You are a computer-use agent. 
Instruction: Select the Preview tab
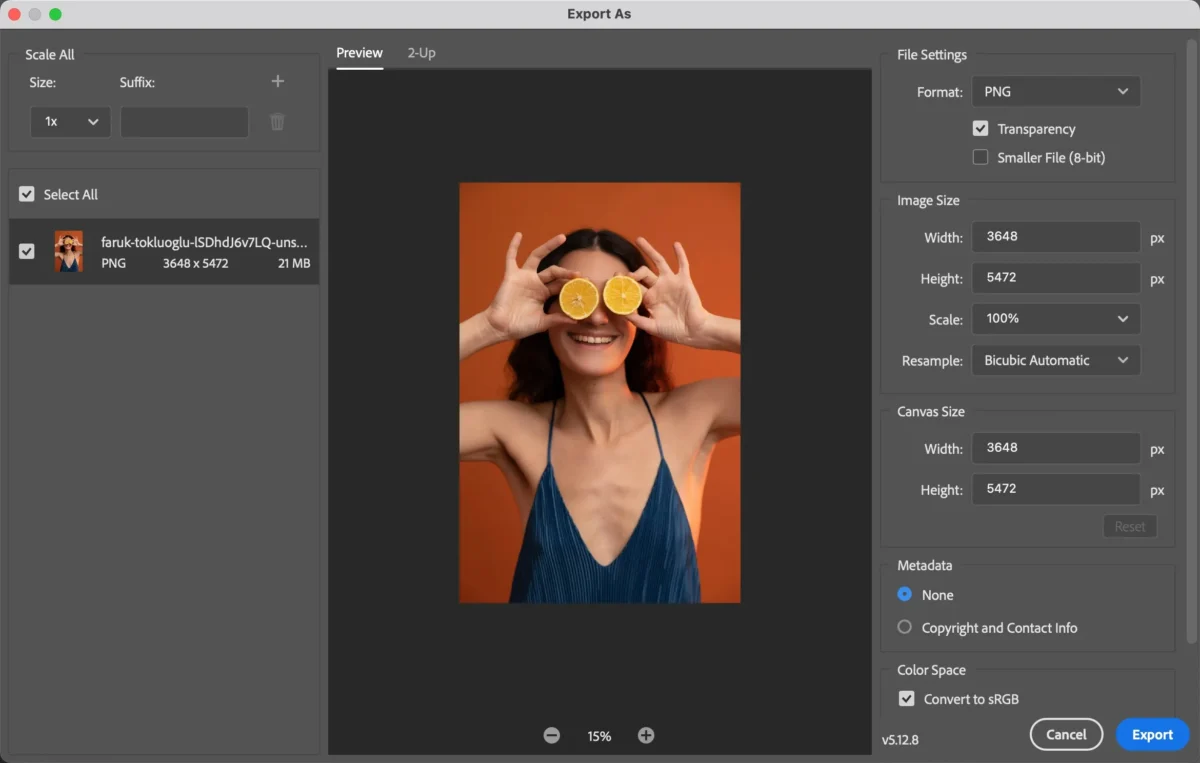(x=359, y=52)
